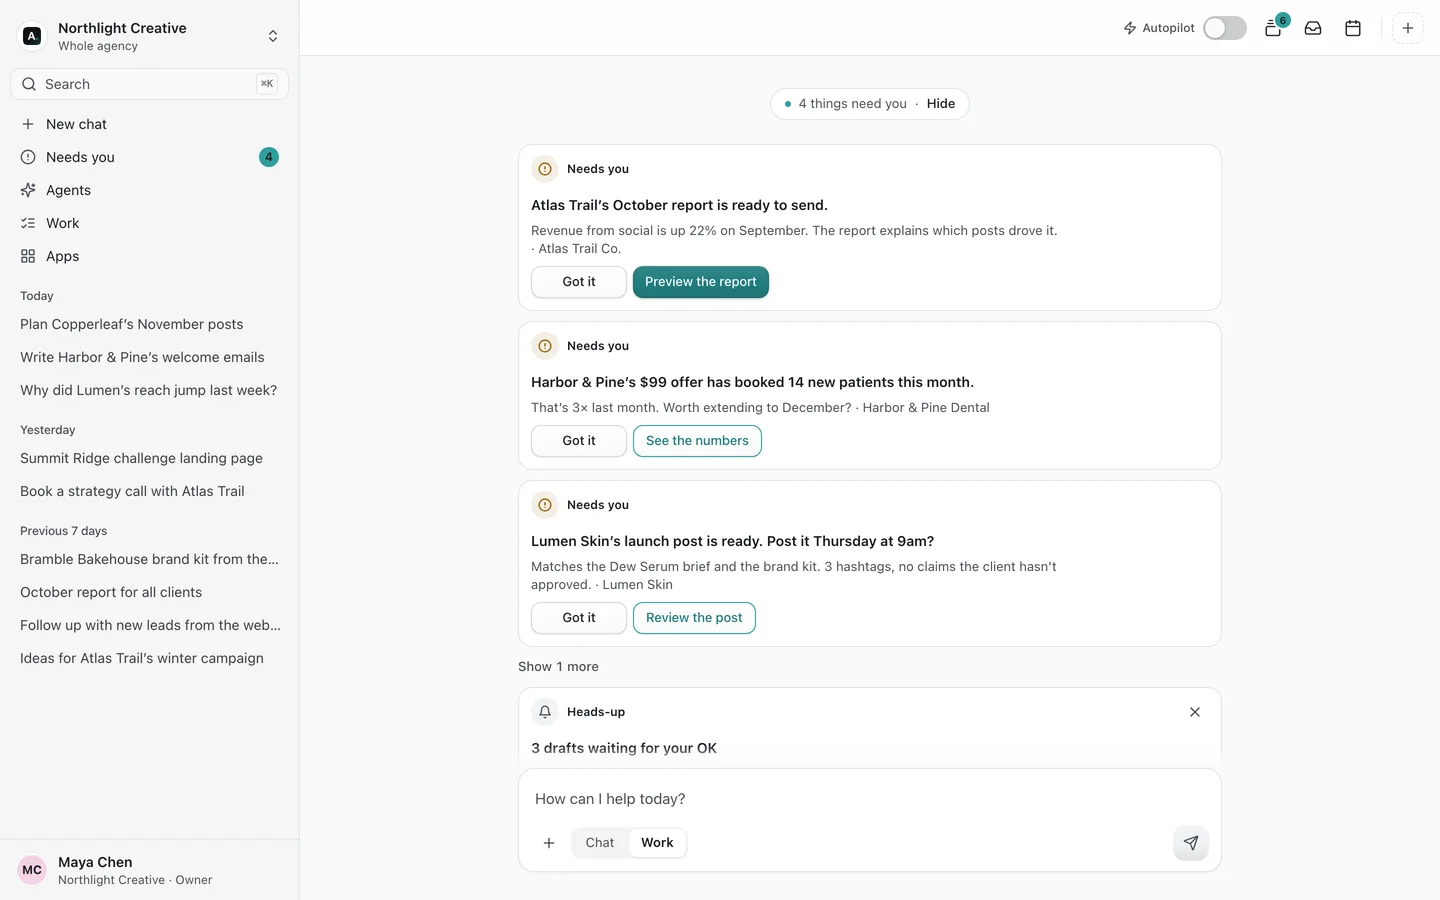Open Maya Chen profile menu
The image size is (1440, 900).
click(x=149, y=870)
